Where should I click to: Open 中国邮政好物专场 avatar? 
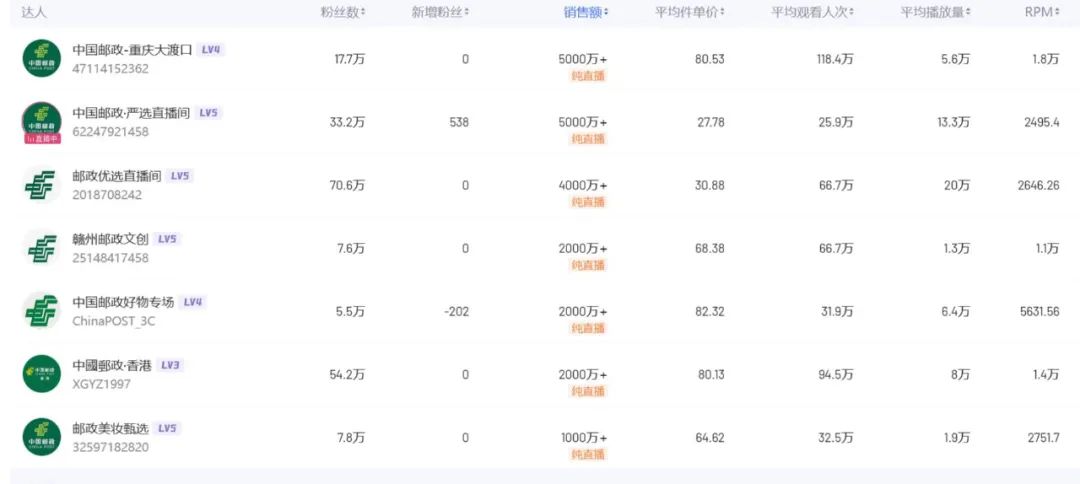pyautogui.click(x=41, y=311)
